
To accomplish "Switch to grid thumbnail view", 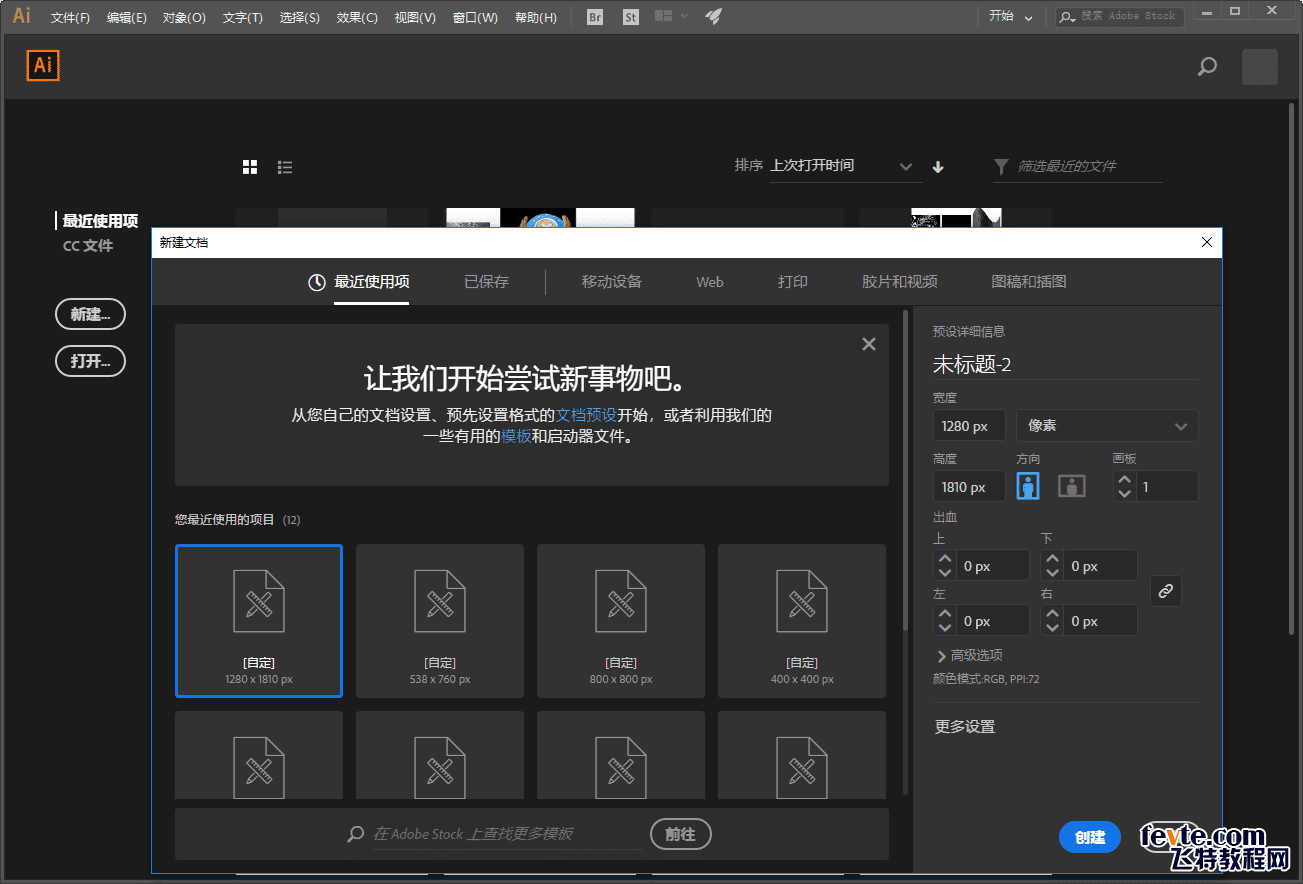I will pos(250,167).
